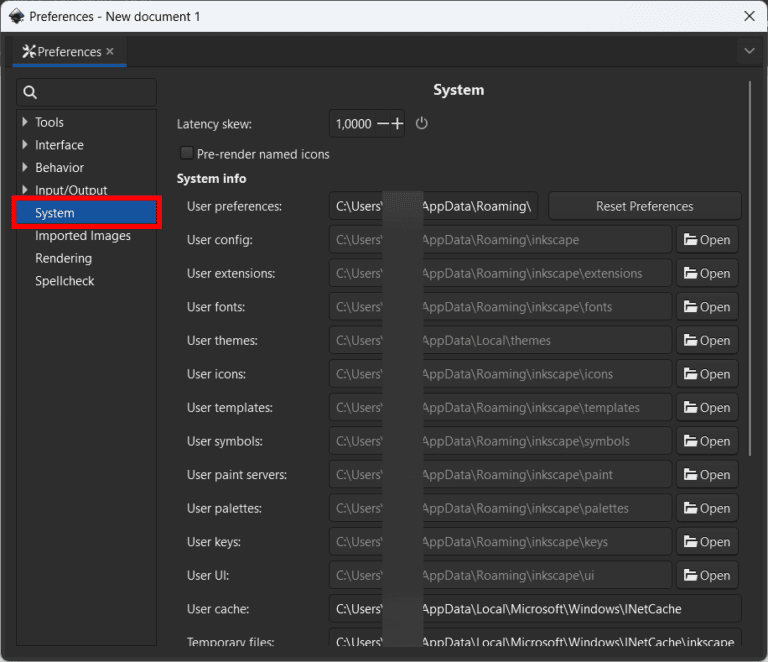768x662 pixels.
Task: Open the User palettes folder
Action: (707, 508)
